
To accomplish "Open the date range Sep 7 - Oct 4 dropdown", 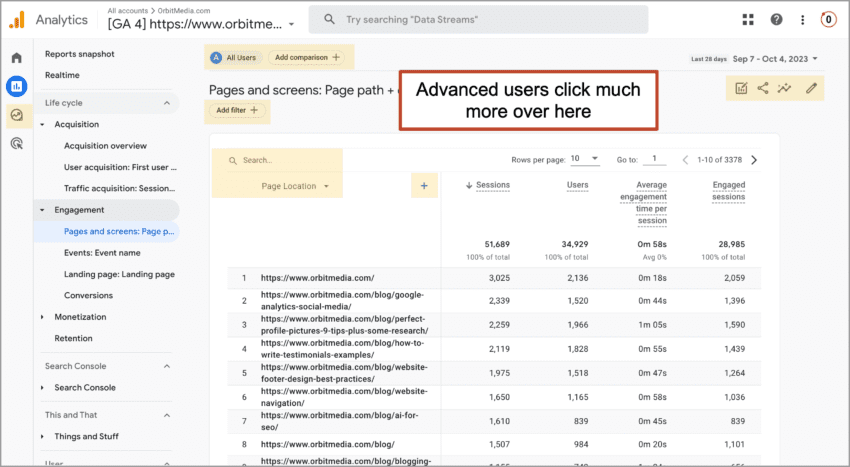I will click(775, 59).
